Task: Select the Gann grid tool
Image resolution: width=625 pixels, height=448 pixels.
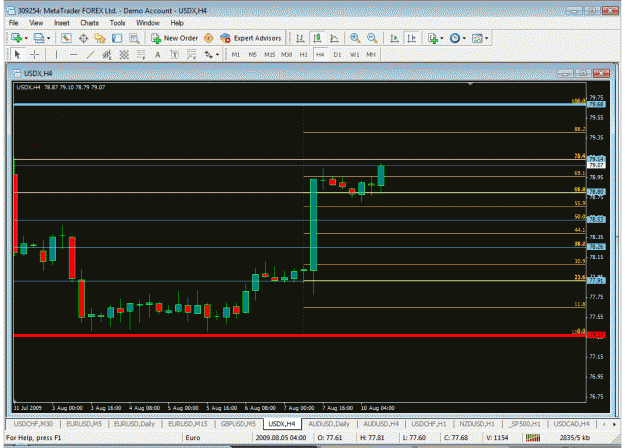Action: (x=124, y=55)
